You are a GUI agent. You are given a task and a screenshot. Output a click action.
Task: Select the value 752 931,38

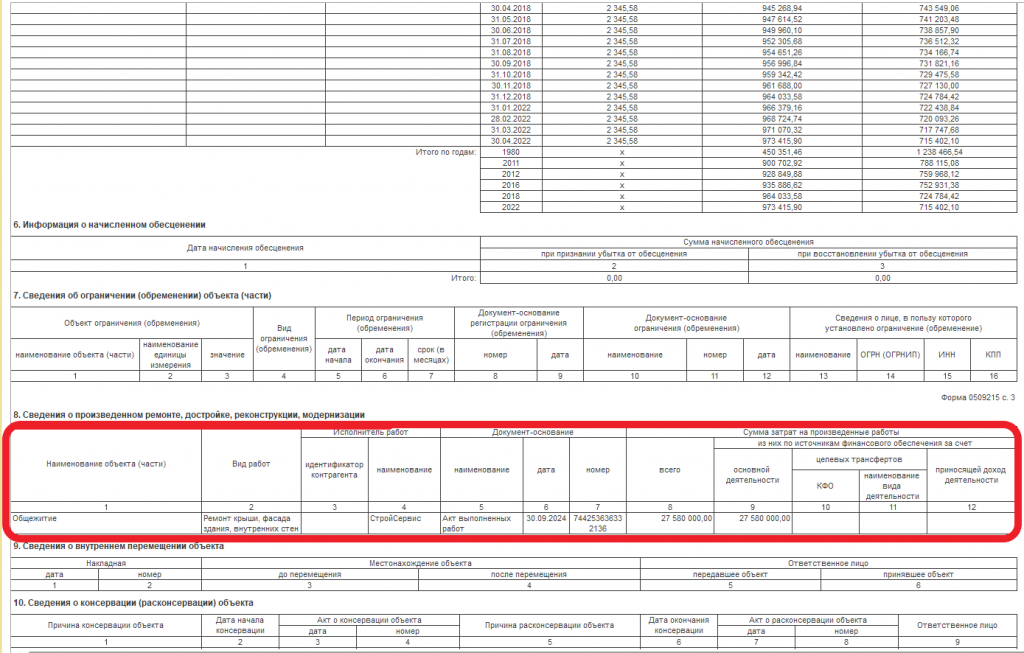click(938, 185)
